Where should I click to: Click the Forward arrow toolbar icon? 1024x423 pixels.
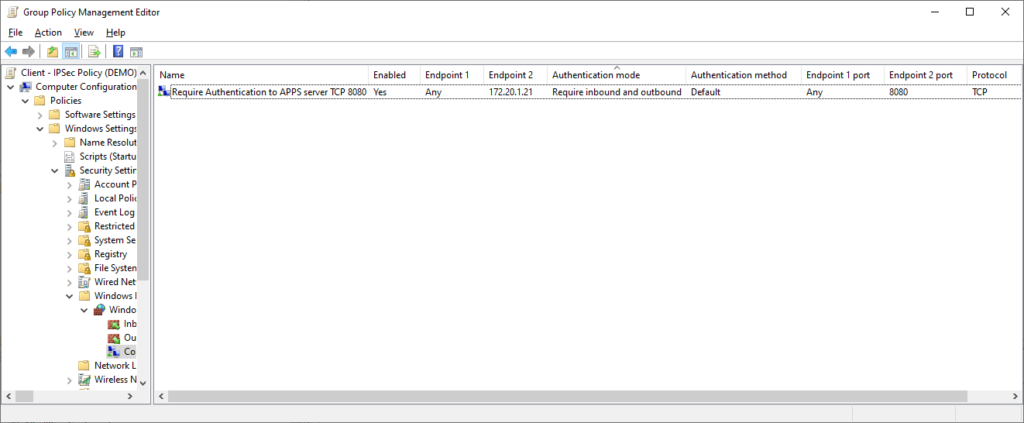28,52
